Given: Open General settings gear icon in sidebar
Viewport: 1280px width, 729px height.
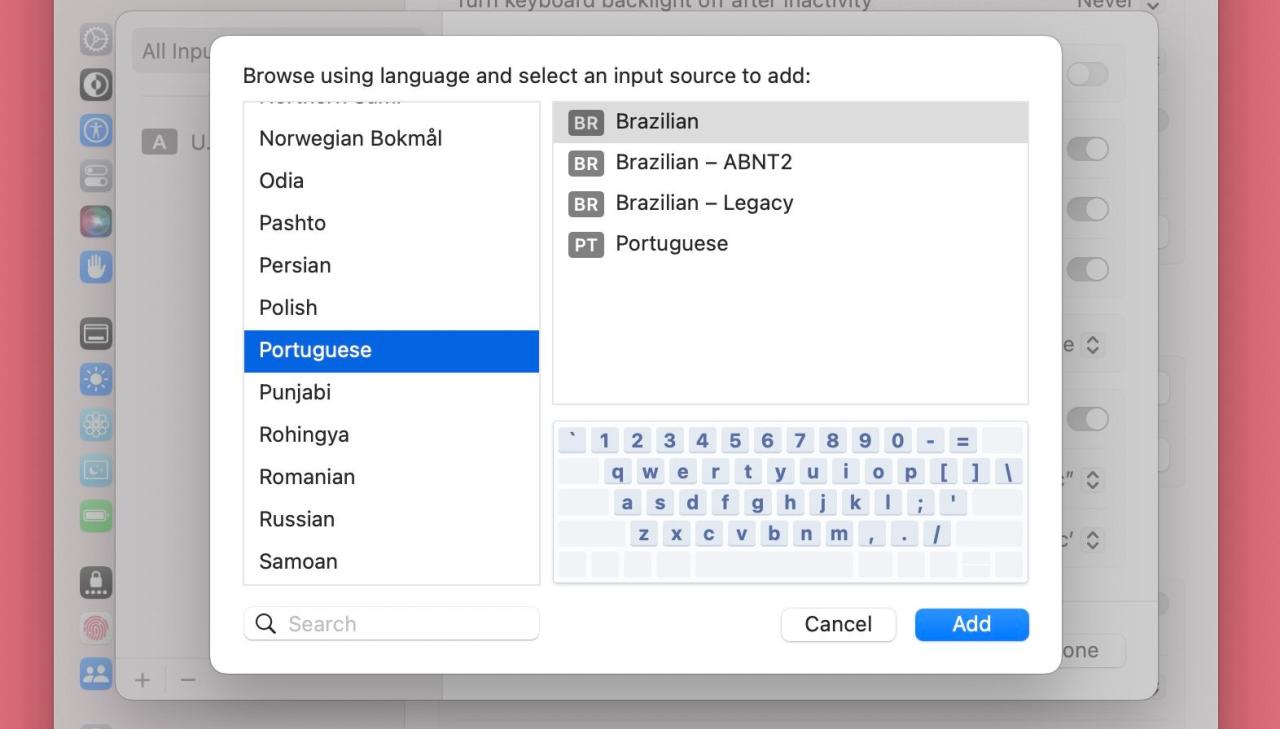Looking at the screenshot, I should 96,39.
